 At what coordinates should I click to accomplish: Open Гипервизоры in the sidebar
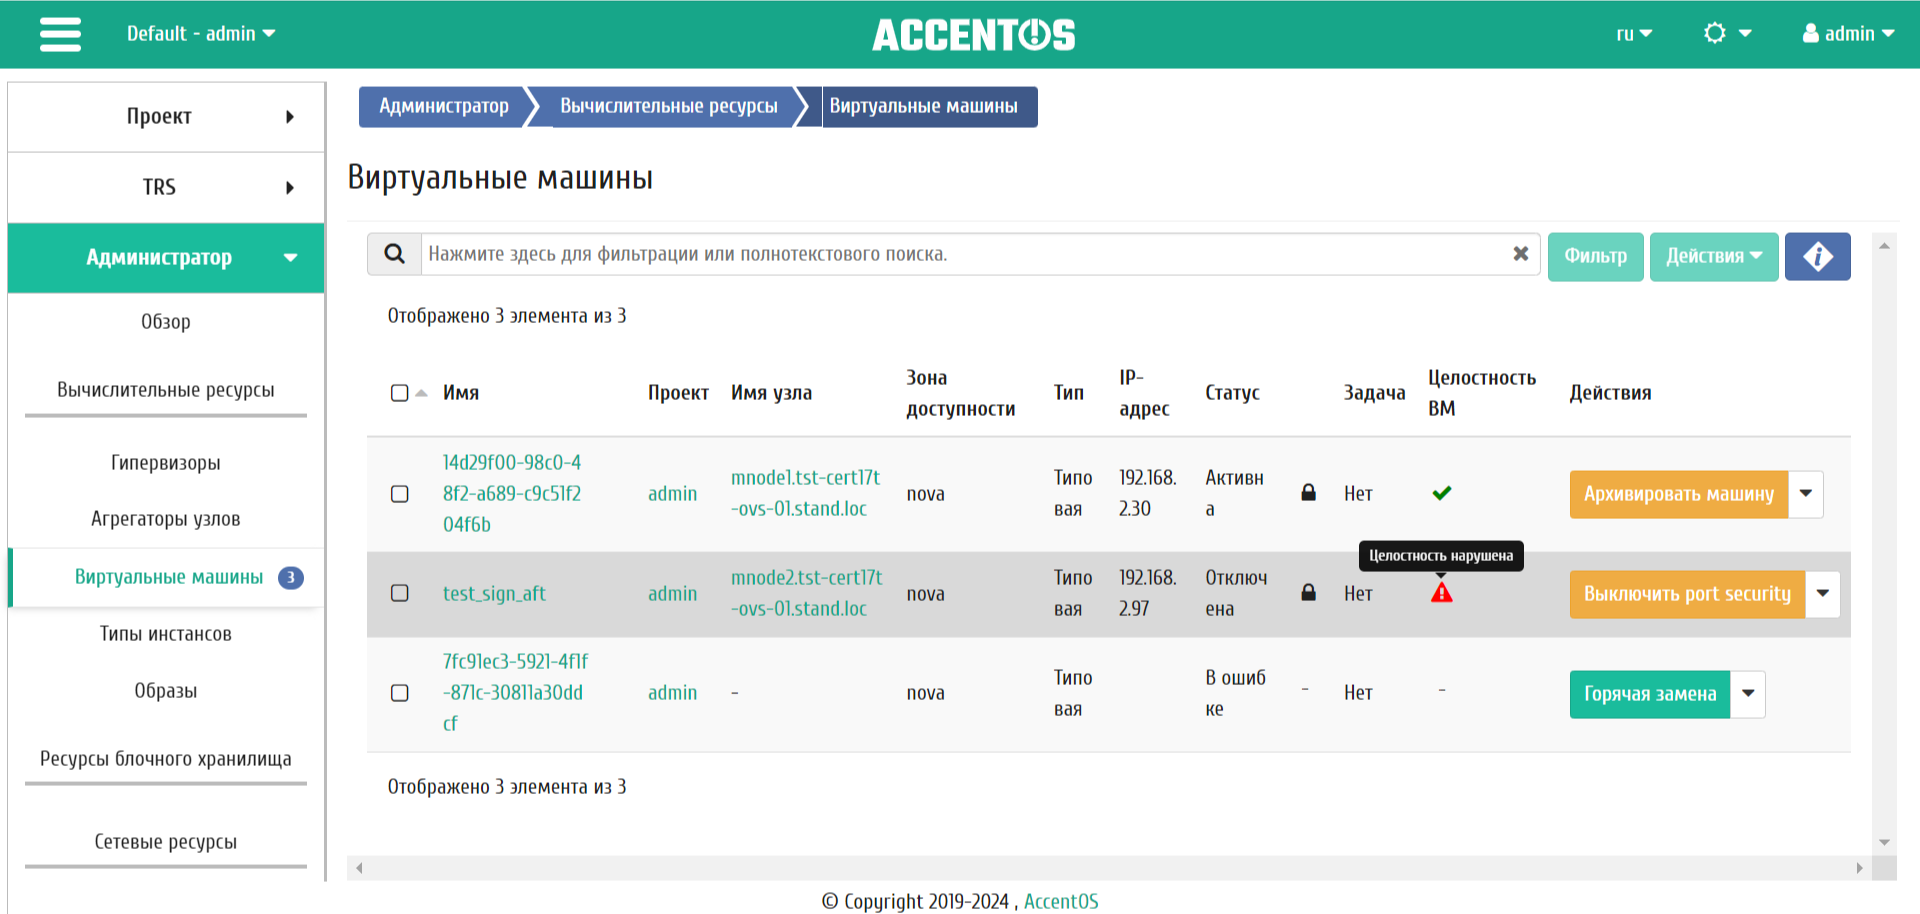click(166, 463)
